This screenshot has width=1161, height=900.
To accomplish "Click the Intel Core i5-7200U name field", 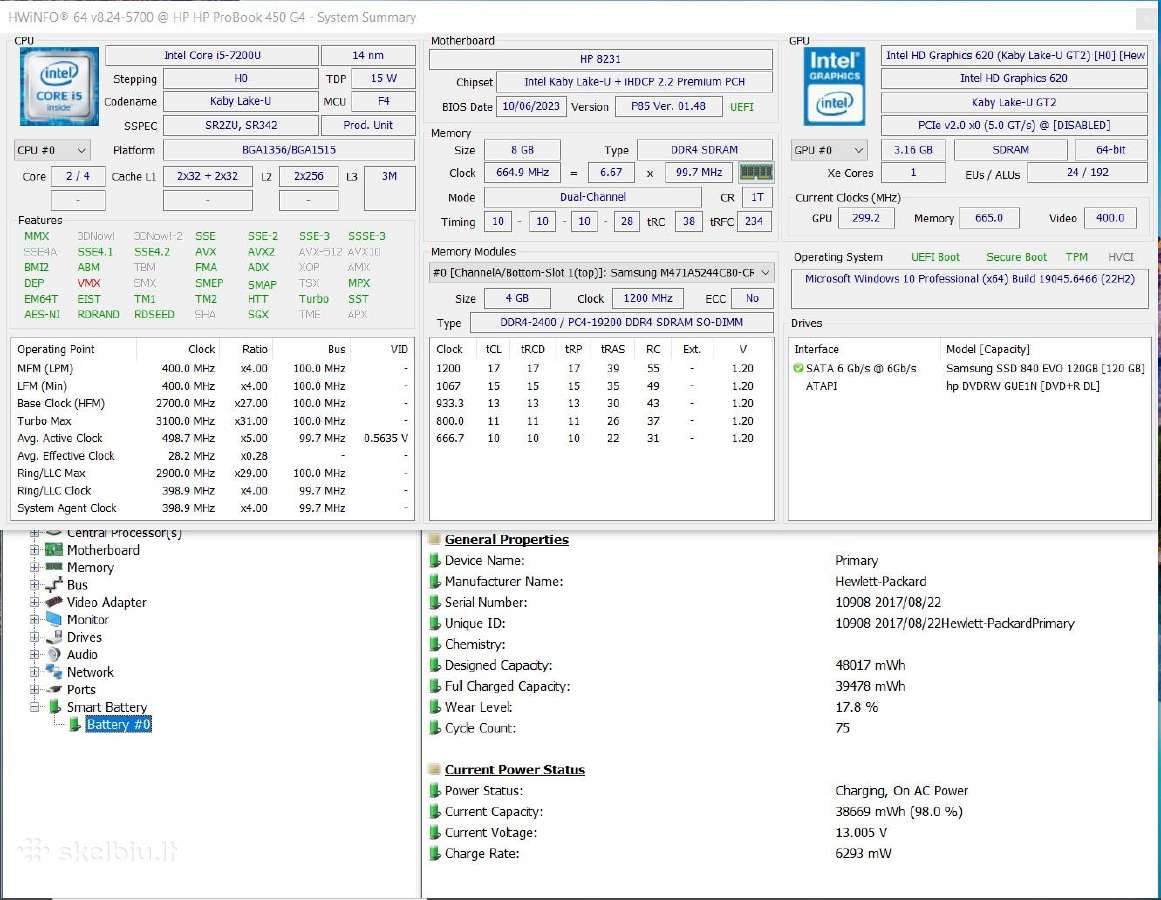I will point(212,56).
